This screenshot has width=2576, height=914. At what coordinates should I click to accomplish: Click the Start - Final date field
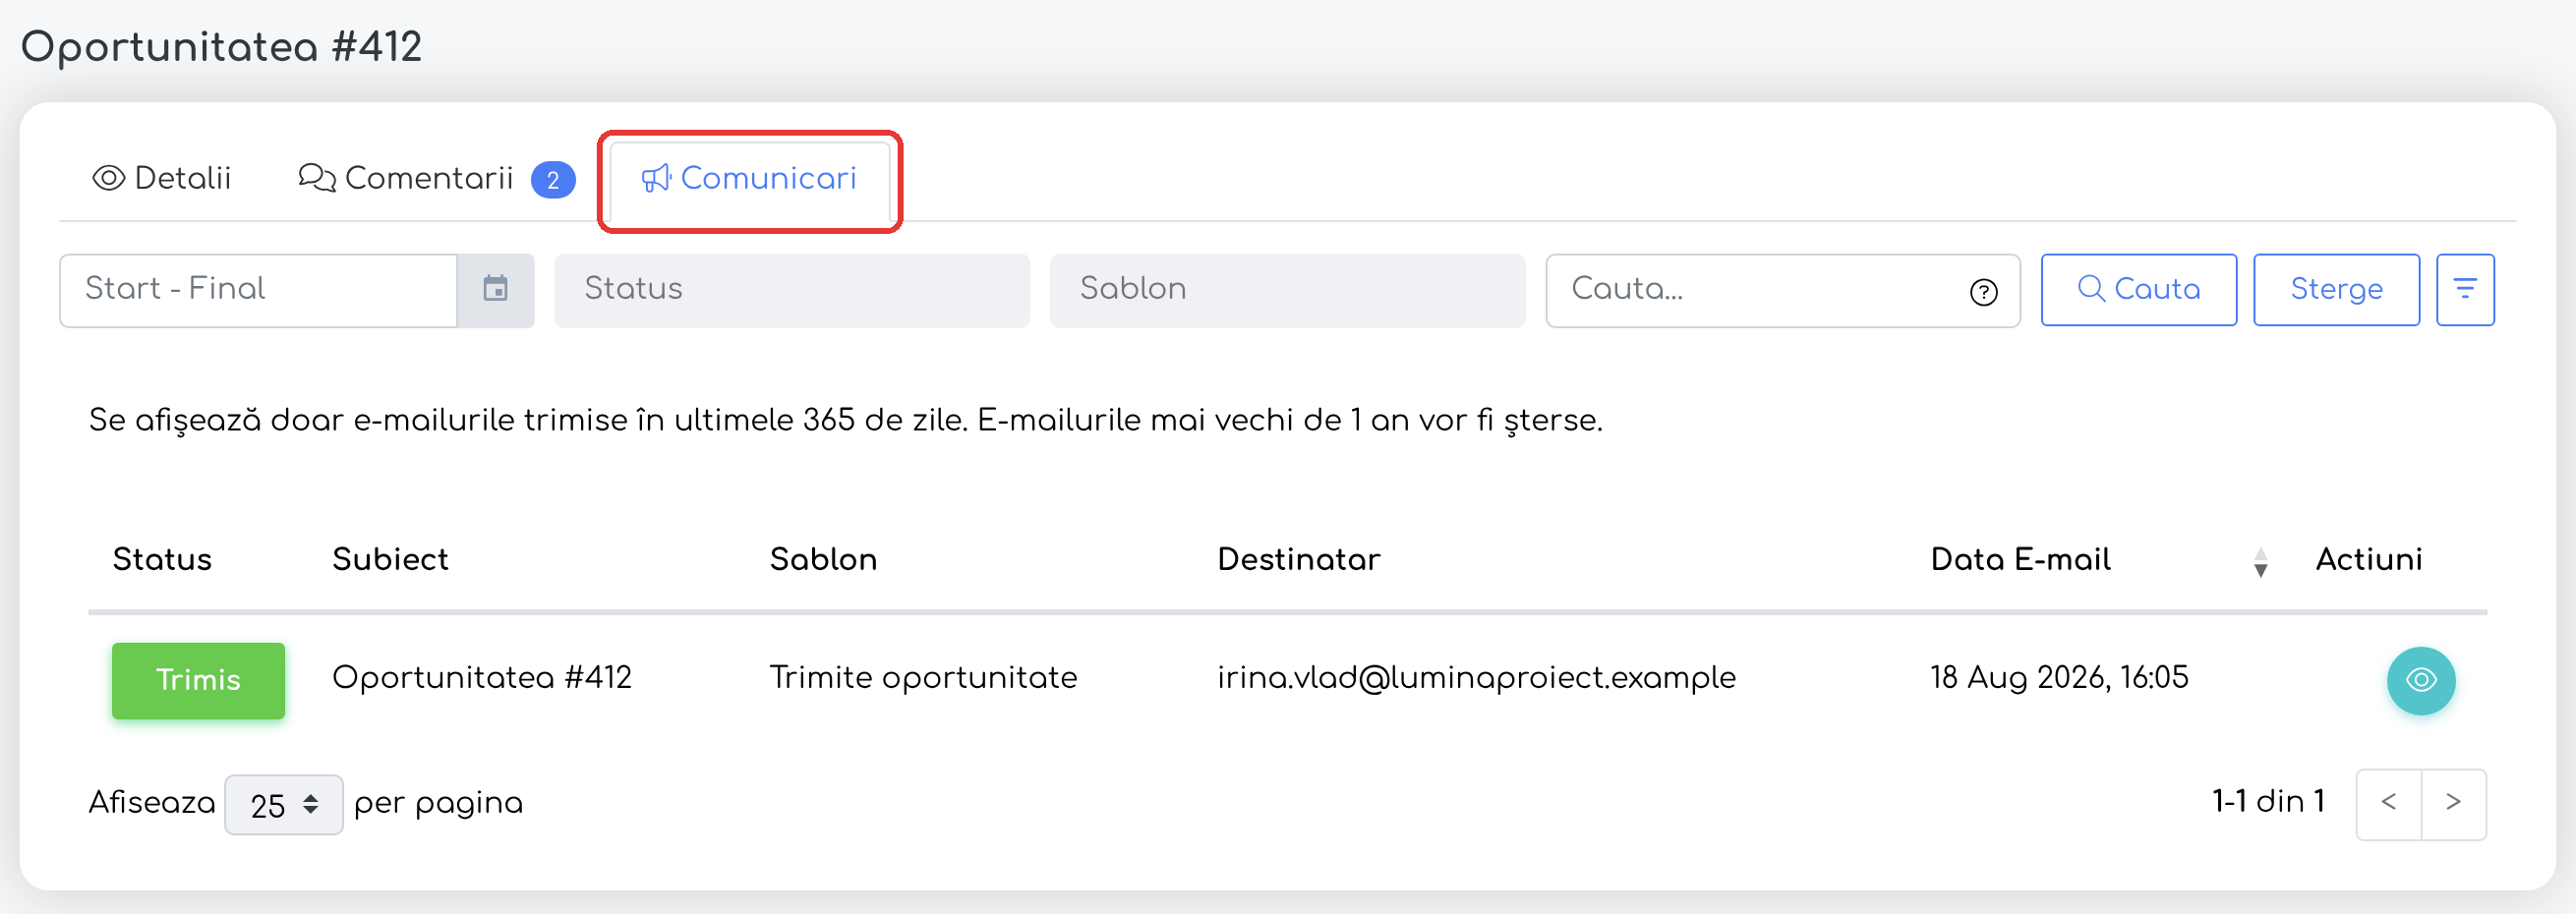[x=259, y=289]
